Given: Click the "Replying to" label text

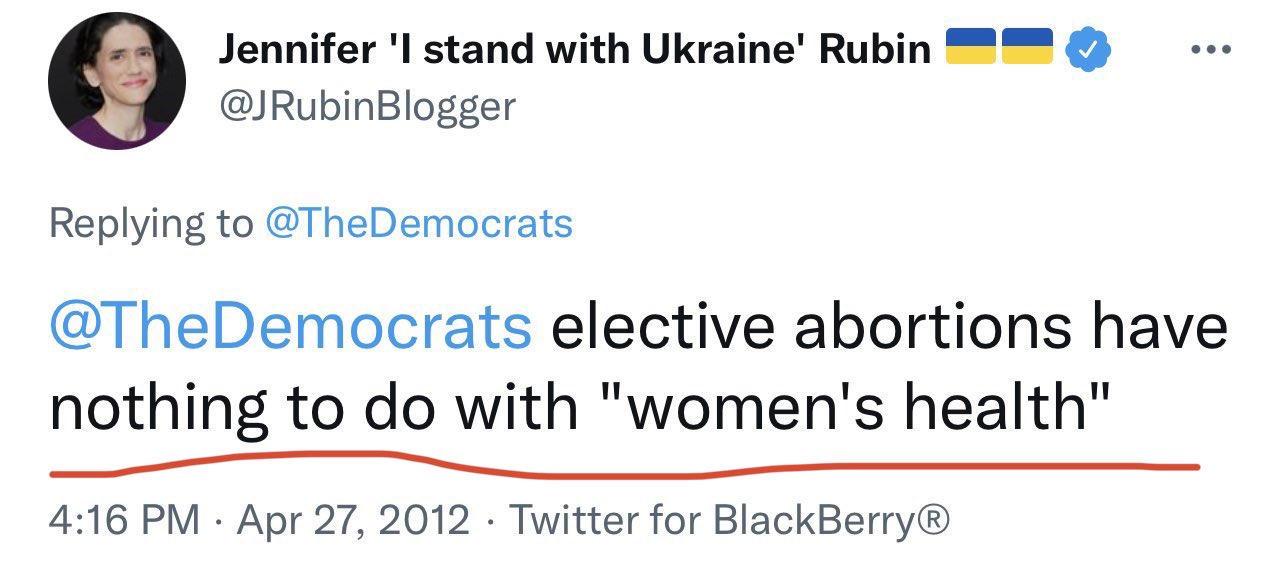Looking at the screenshot, I should tap(150, 223).
